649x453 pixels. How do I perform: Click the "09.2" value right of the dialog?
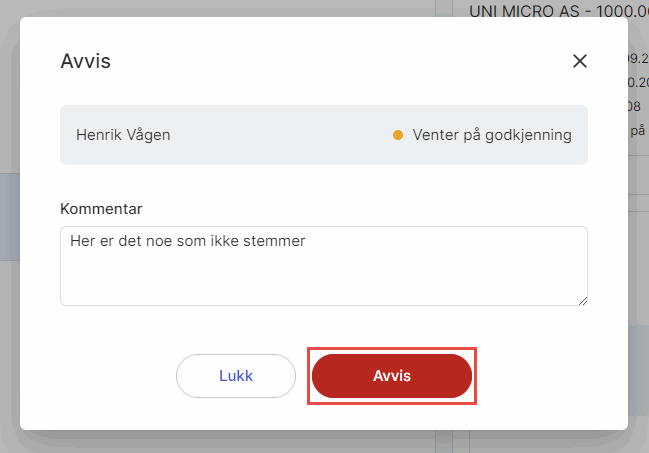tap(638, 58)
